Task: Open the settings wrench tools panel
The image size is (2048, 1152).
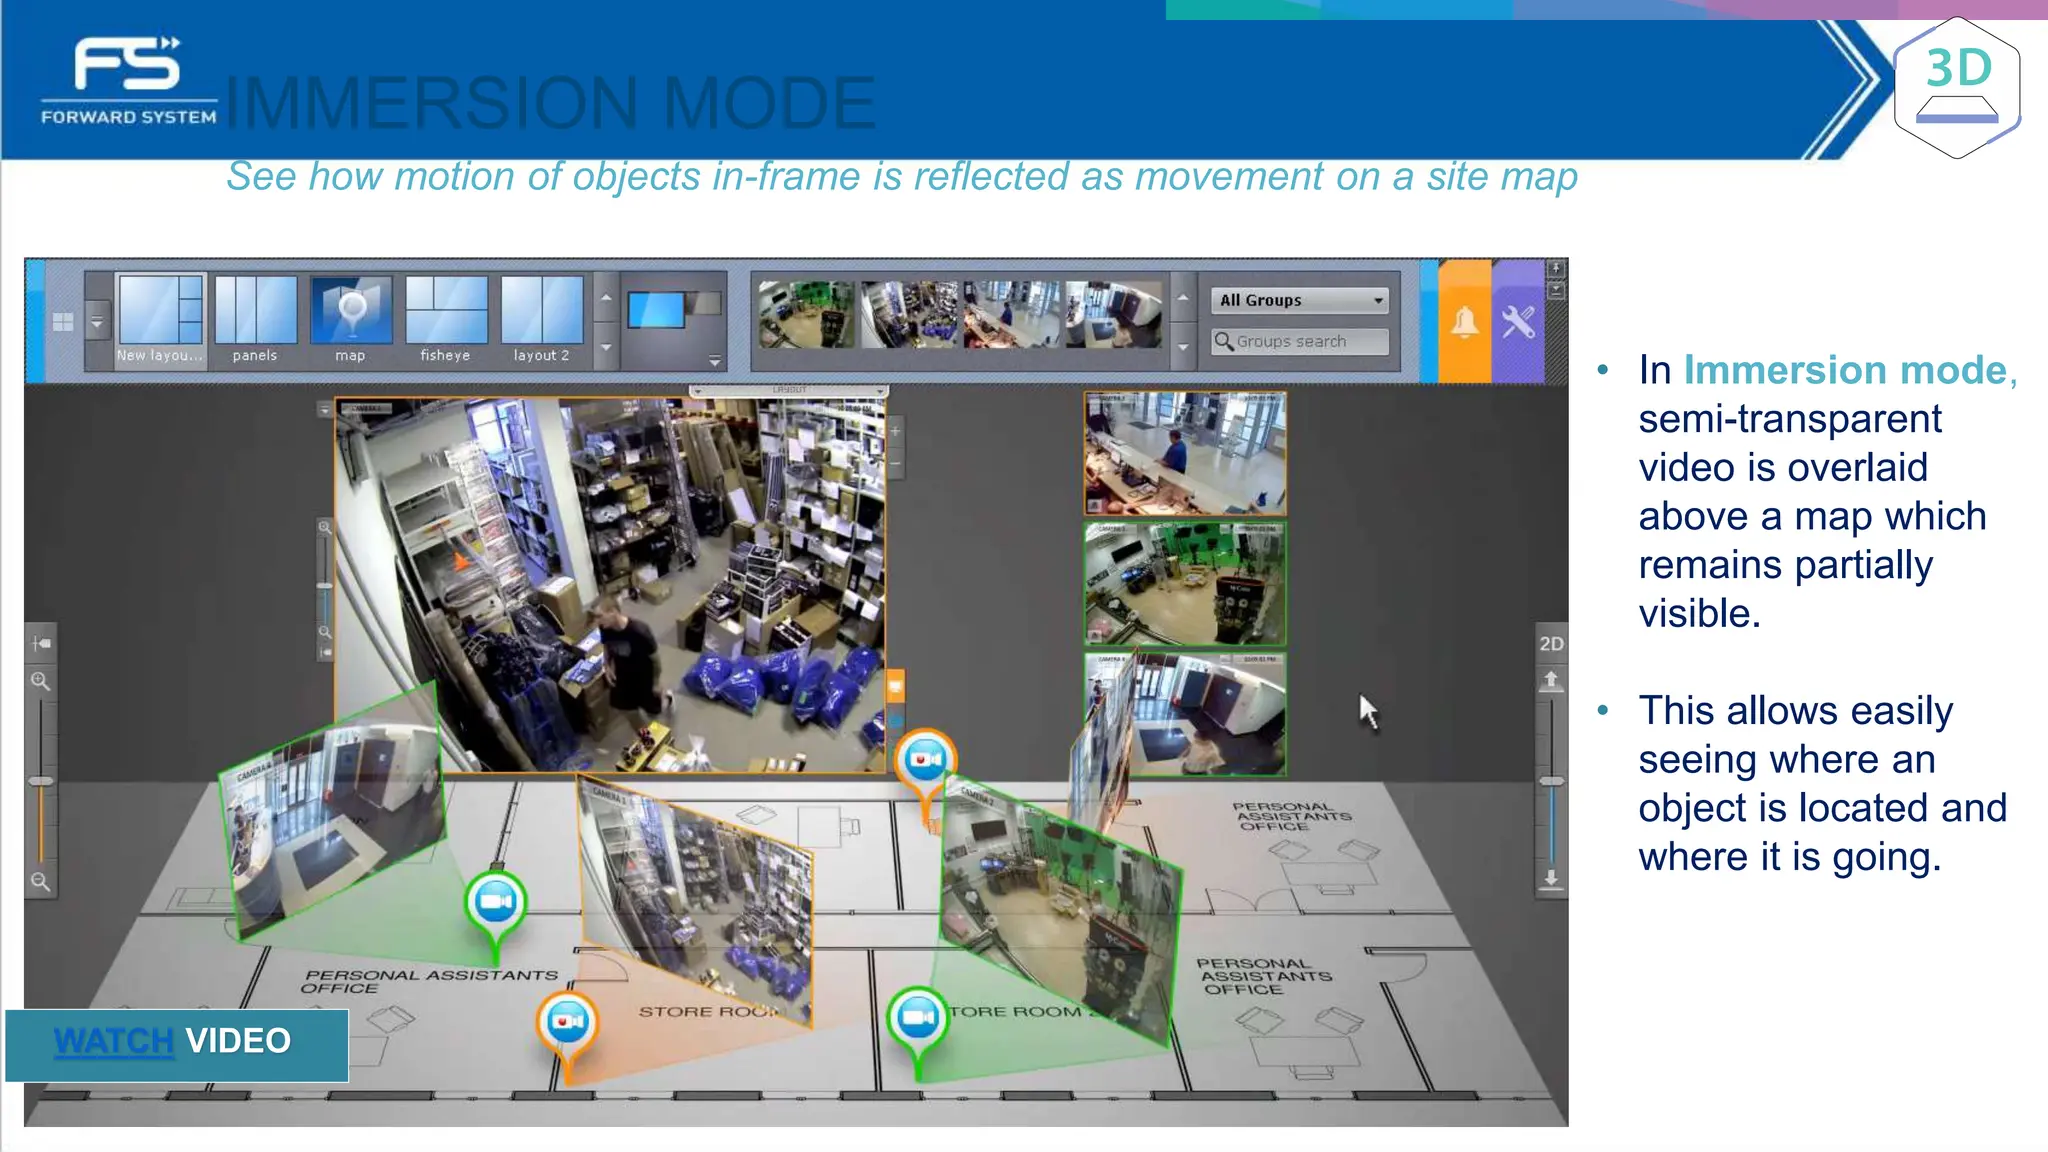Action: click(x=1518, y=322)
